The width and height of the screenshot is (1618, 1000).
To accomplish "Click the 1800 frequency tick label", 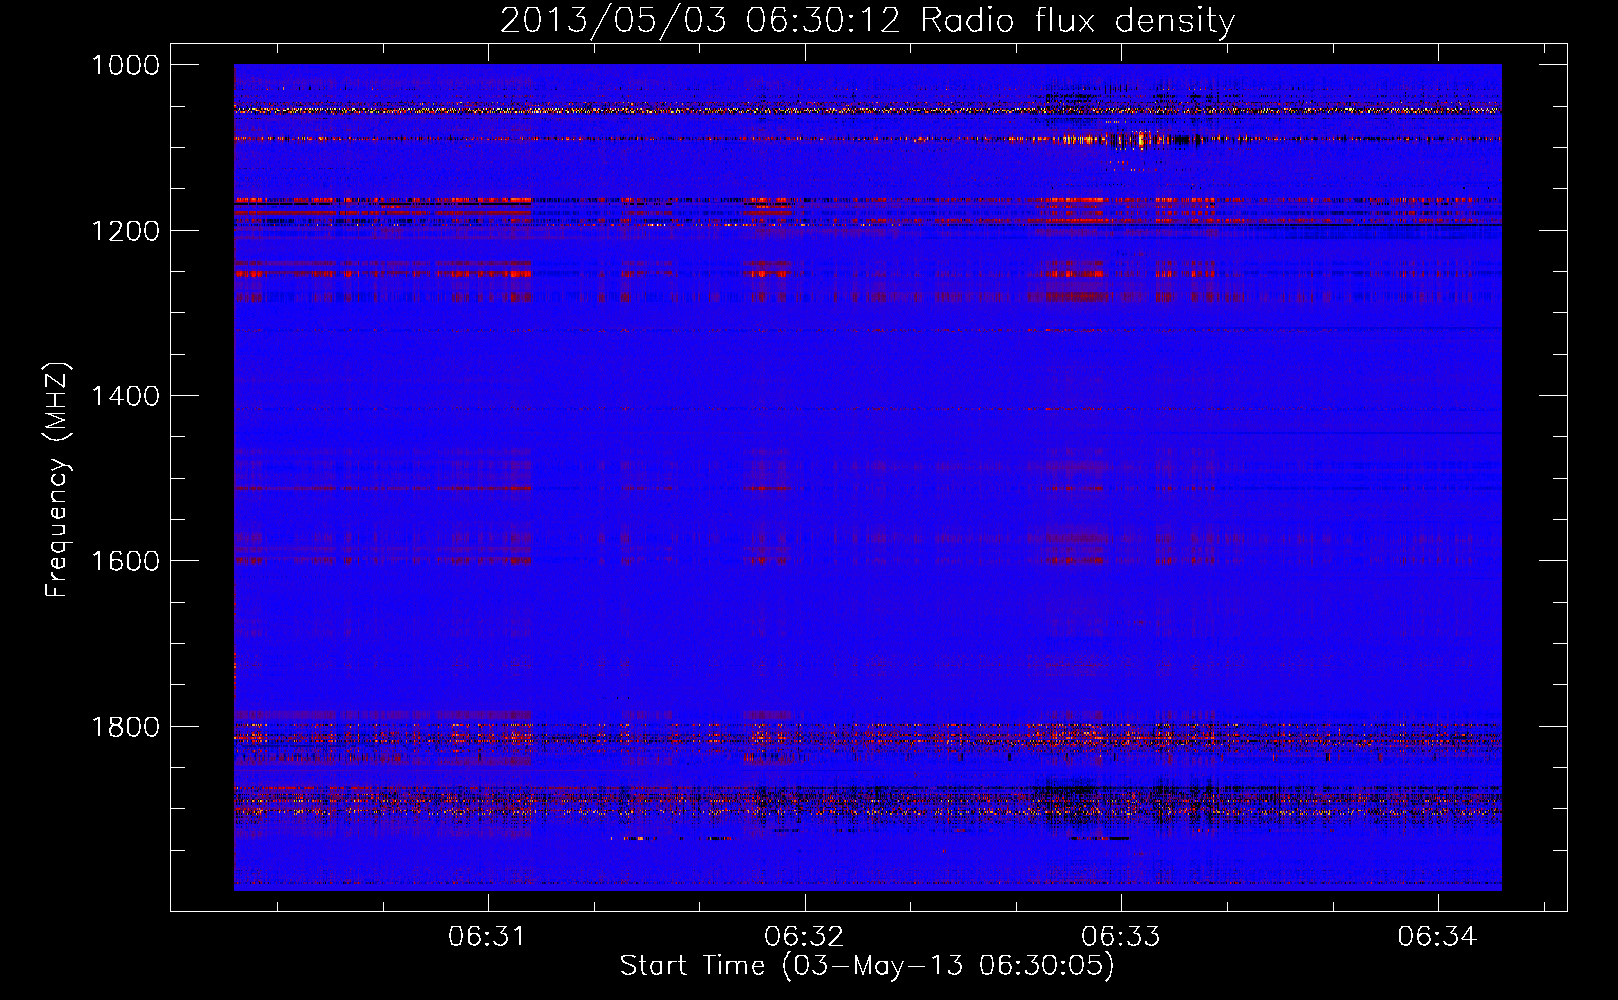I will [x=125, y=727].
